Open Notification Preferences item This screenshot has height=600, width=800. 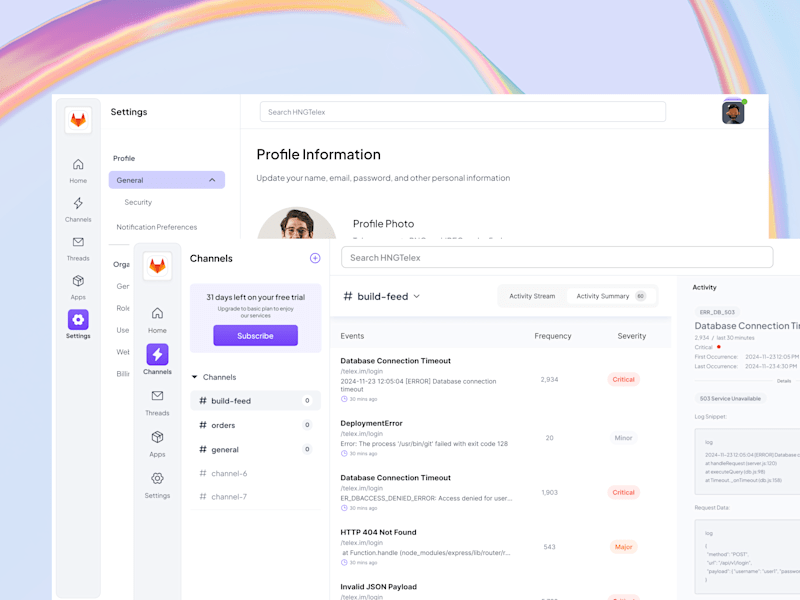(x=157, y=227)
